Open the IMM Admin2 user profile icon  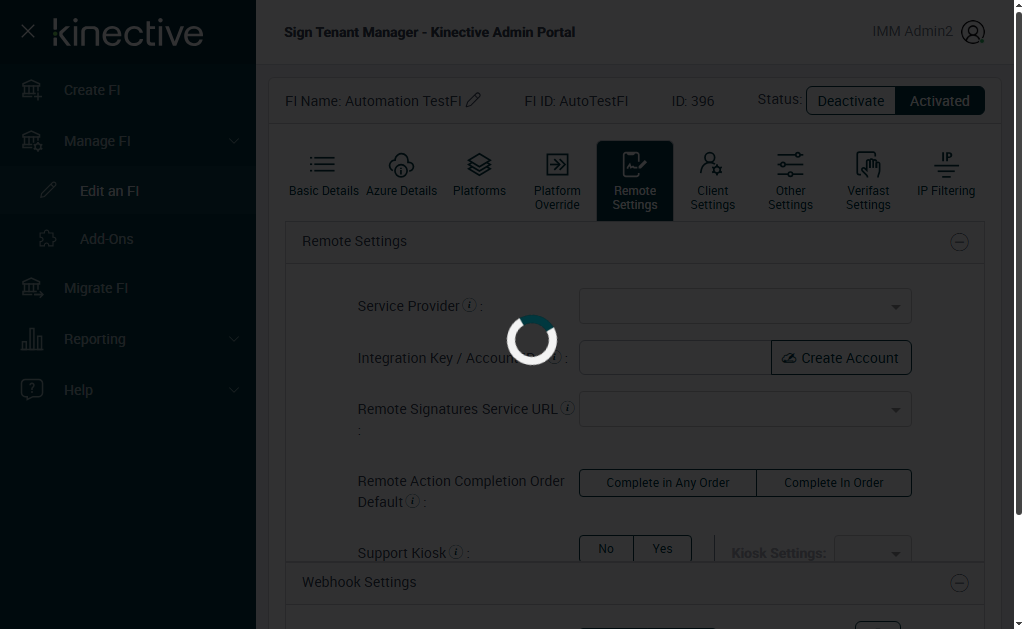(972, 32)
